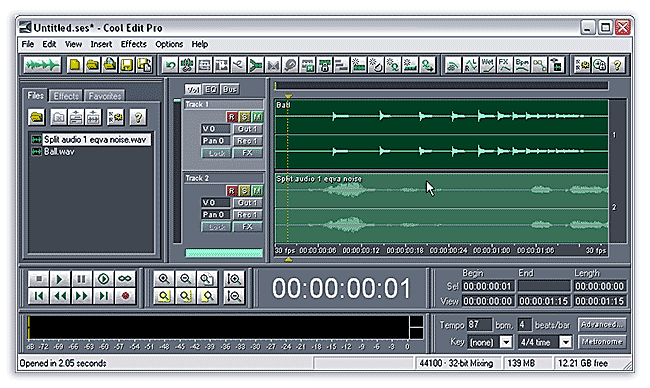The height and width of the screenshot is (388, 650).
Task: Open file icon in Files panel
Action: coord(37,118)
